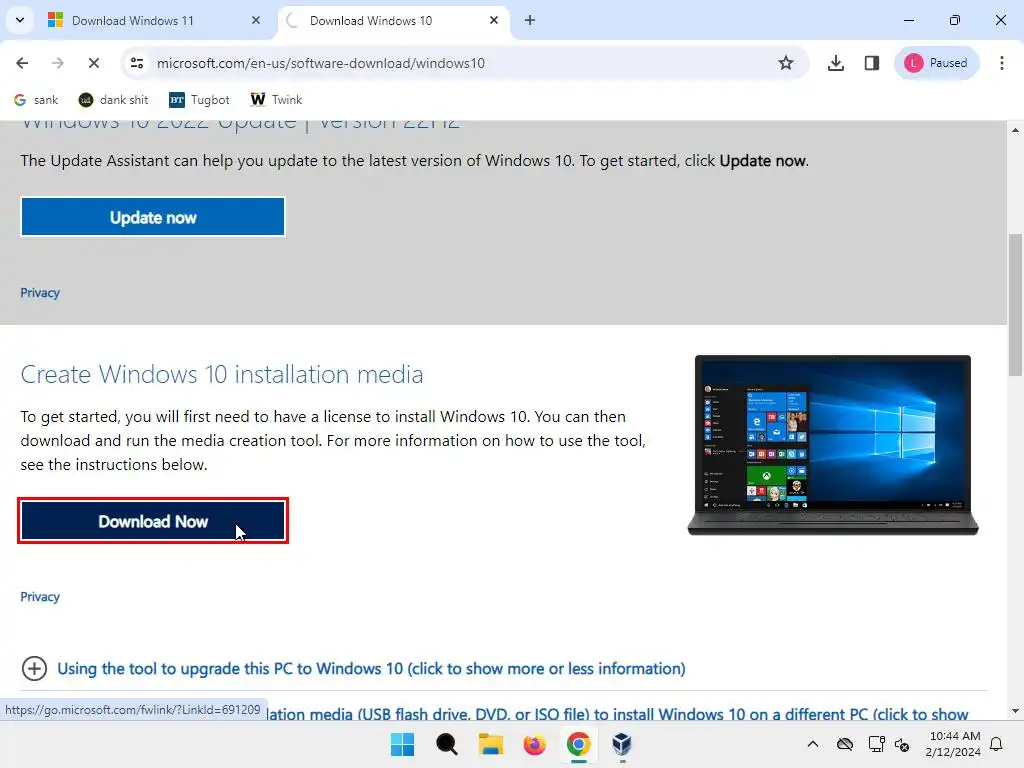1024x768 pixels.
Task: Click 'Create Windows 10 installation media' heading
Action: point(222,374)
